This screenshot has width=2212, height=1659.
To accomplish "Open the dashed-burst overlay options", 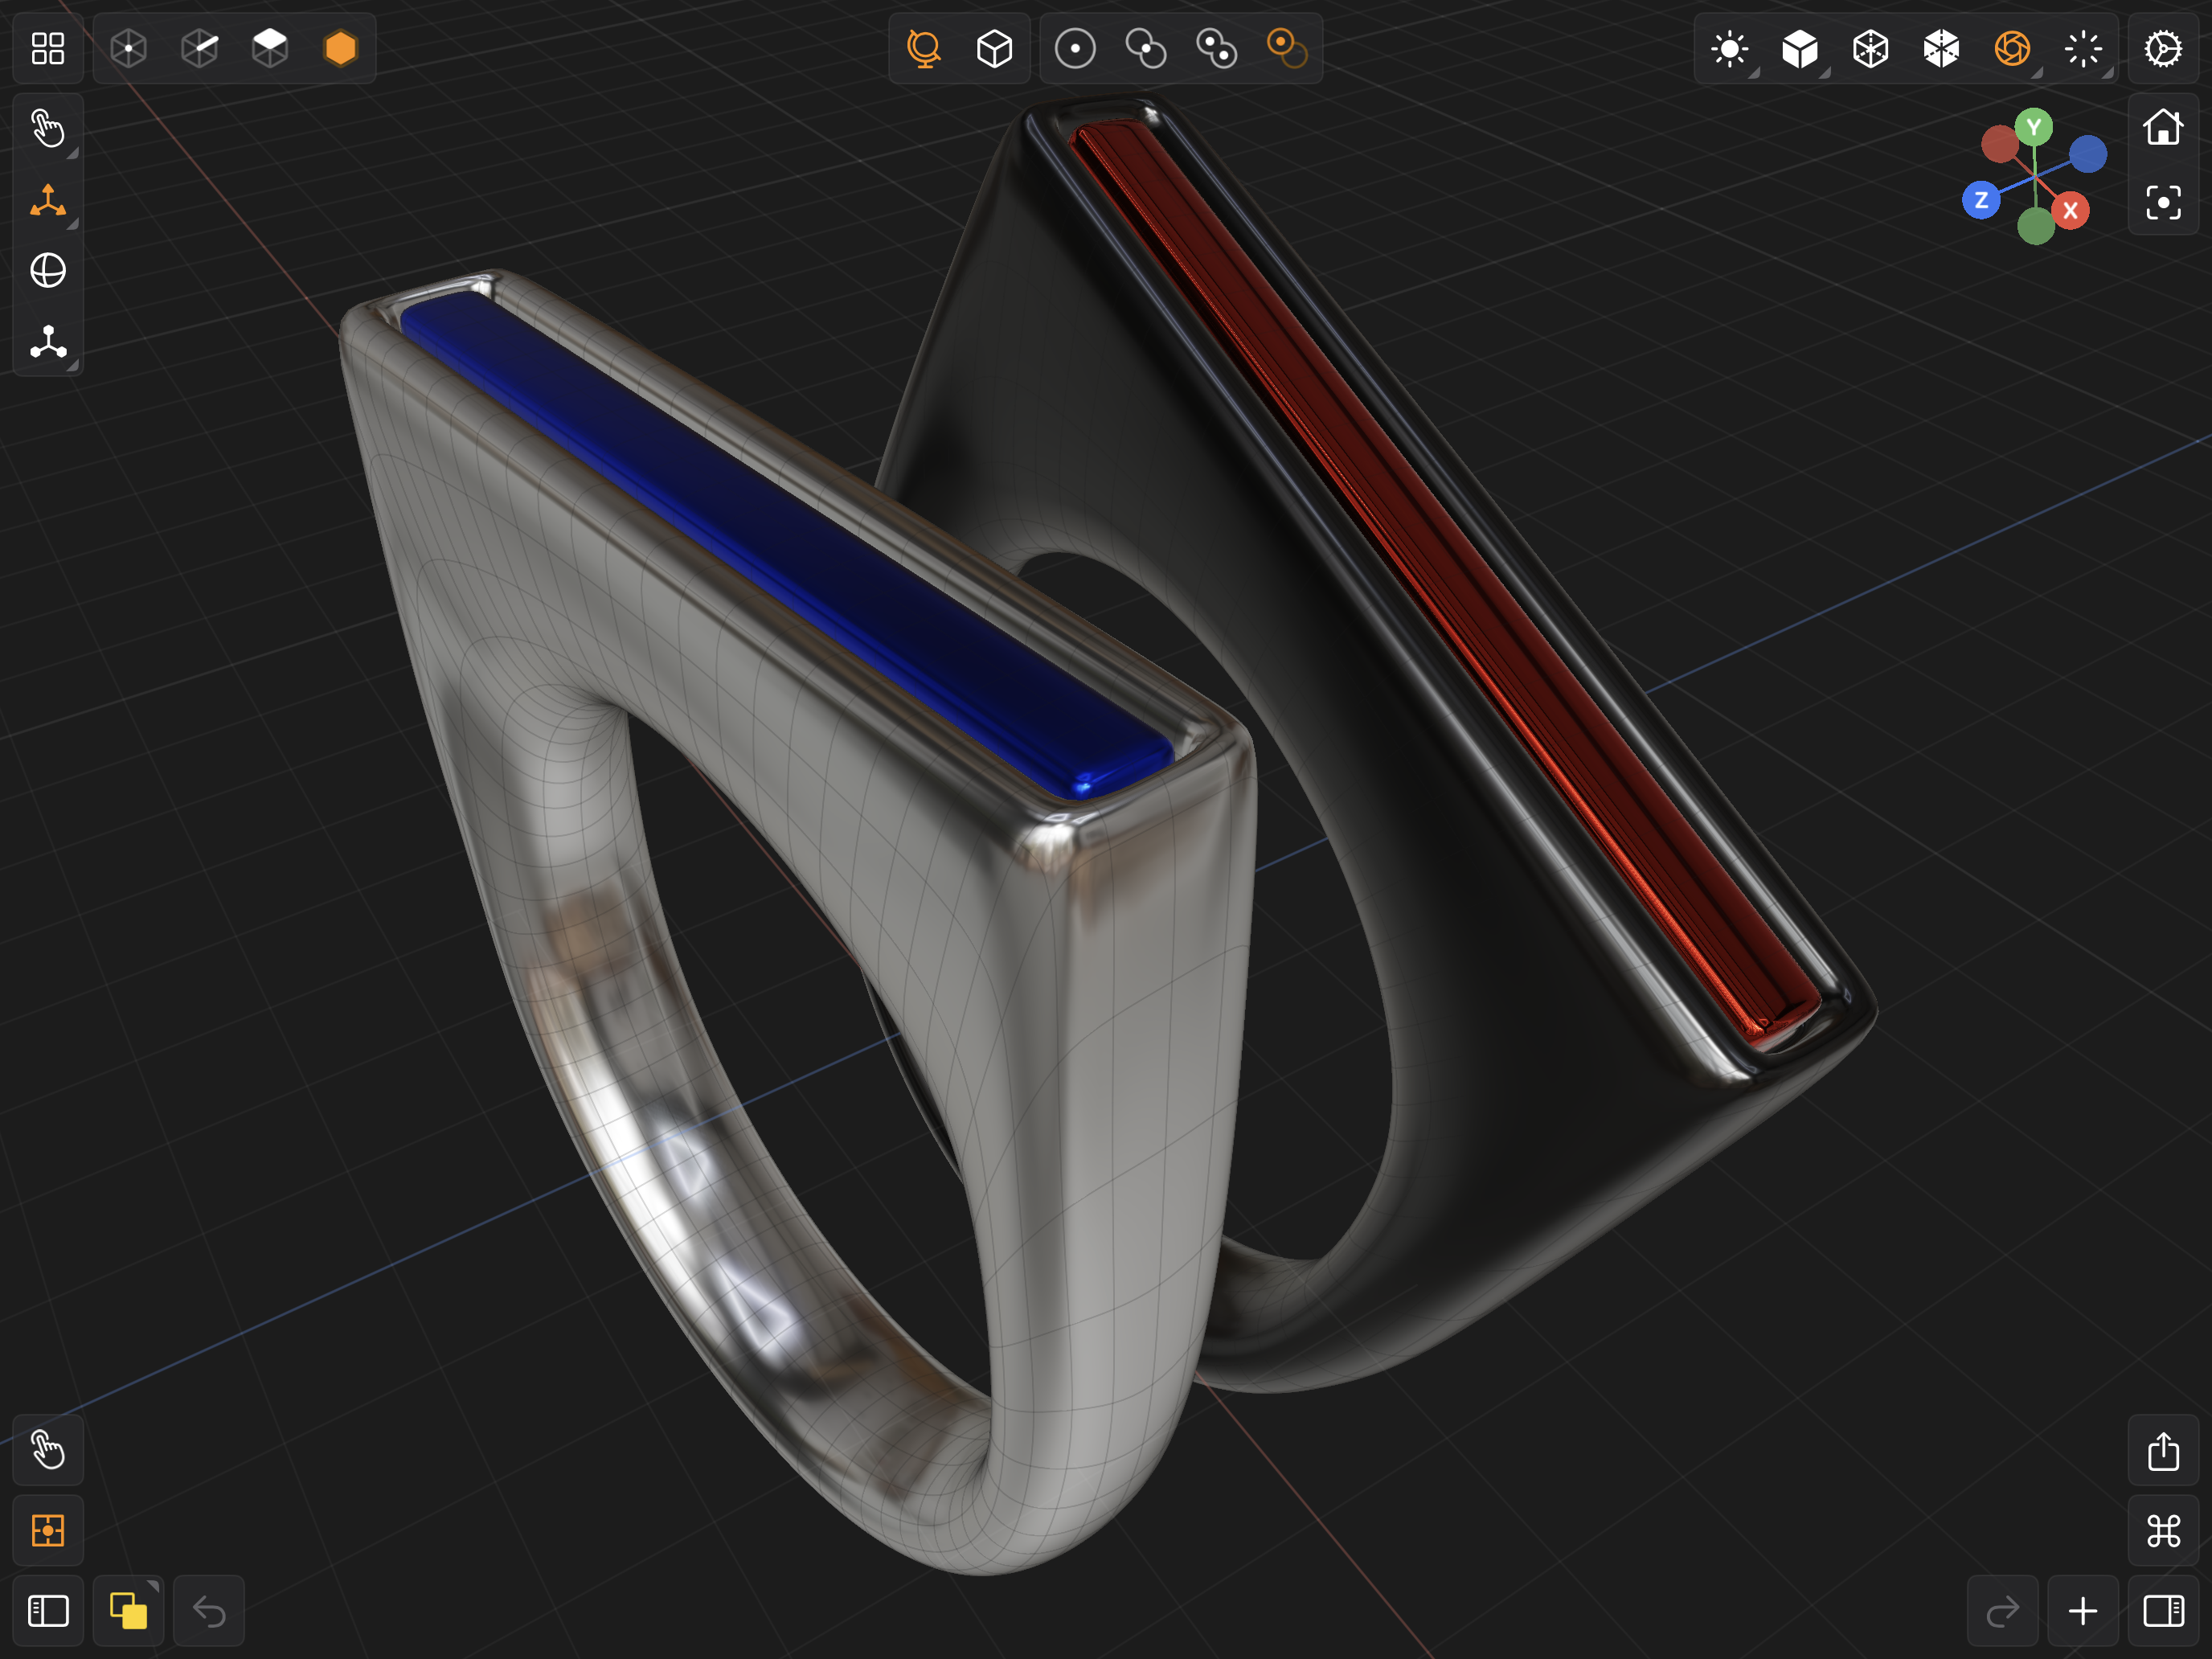I will (x=2083, y=48).
